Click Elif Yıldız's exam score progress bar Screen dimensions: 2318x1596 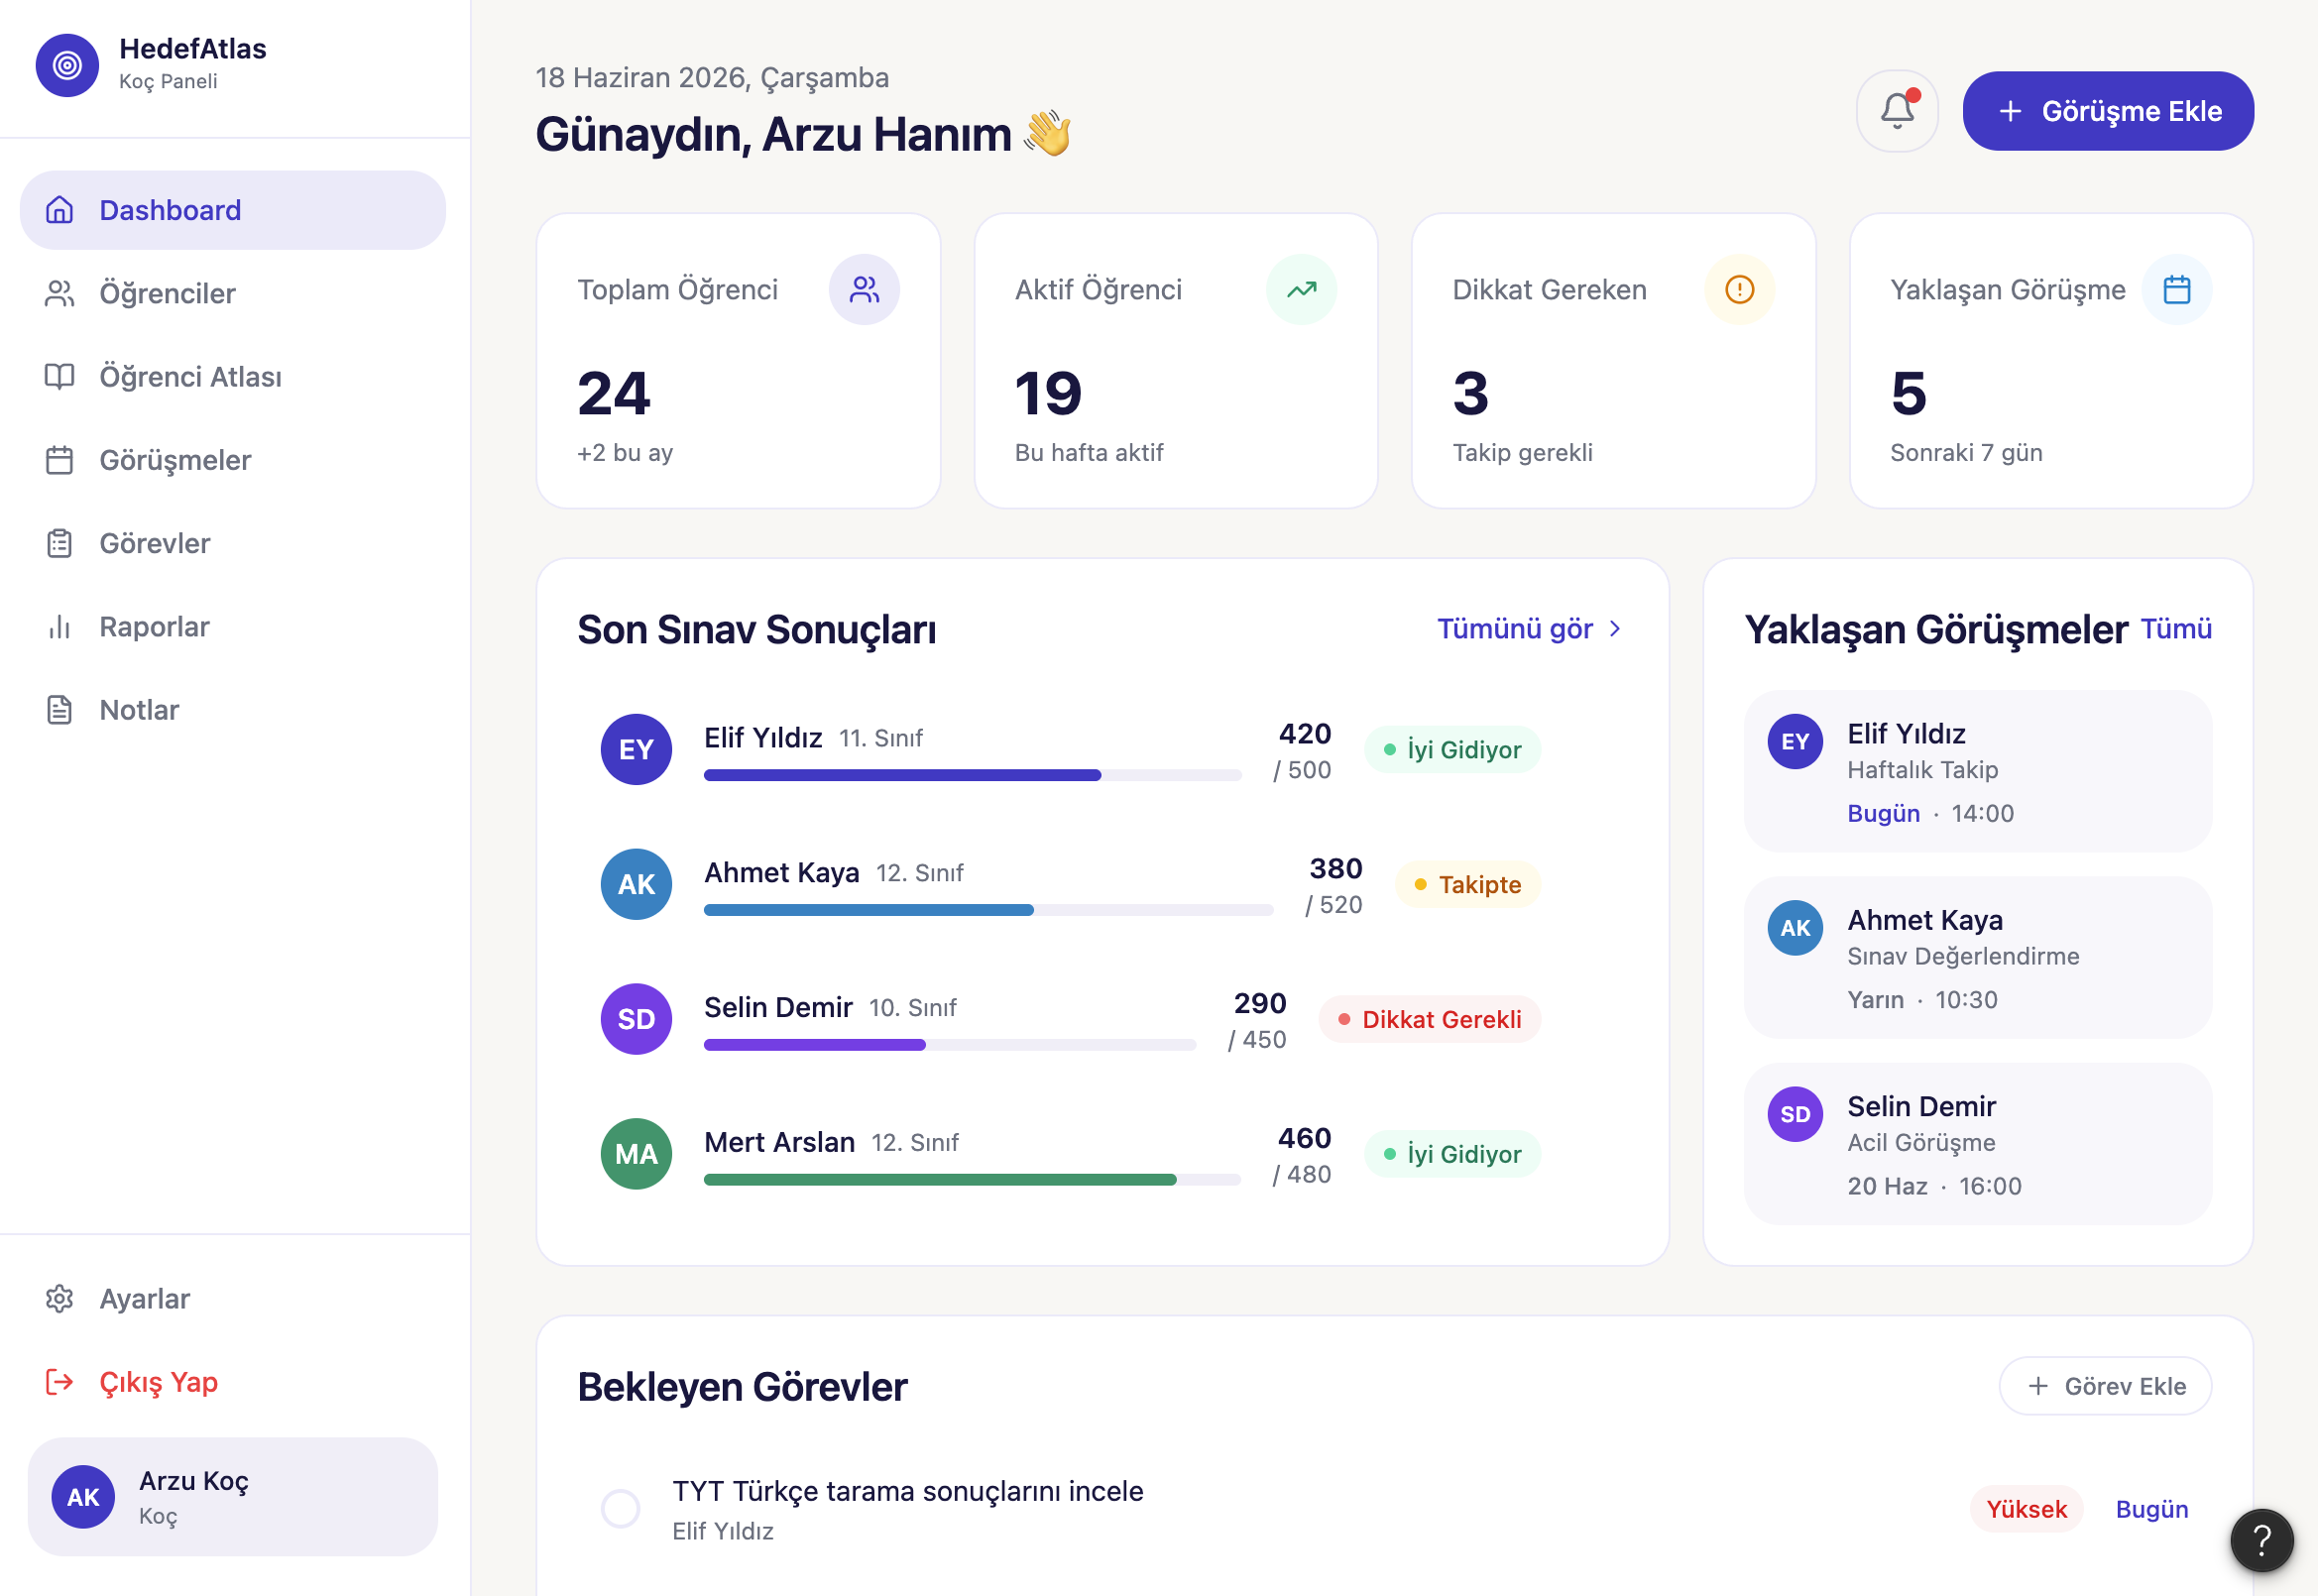[972, 775]
